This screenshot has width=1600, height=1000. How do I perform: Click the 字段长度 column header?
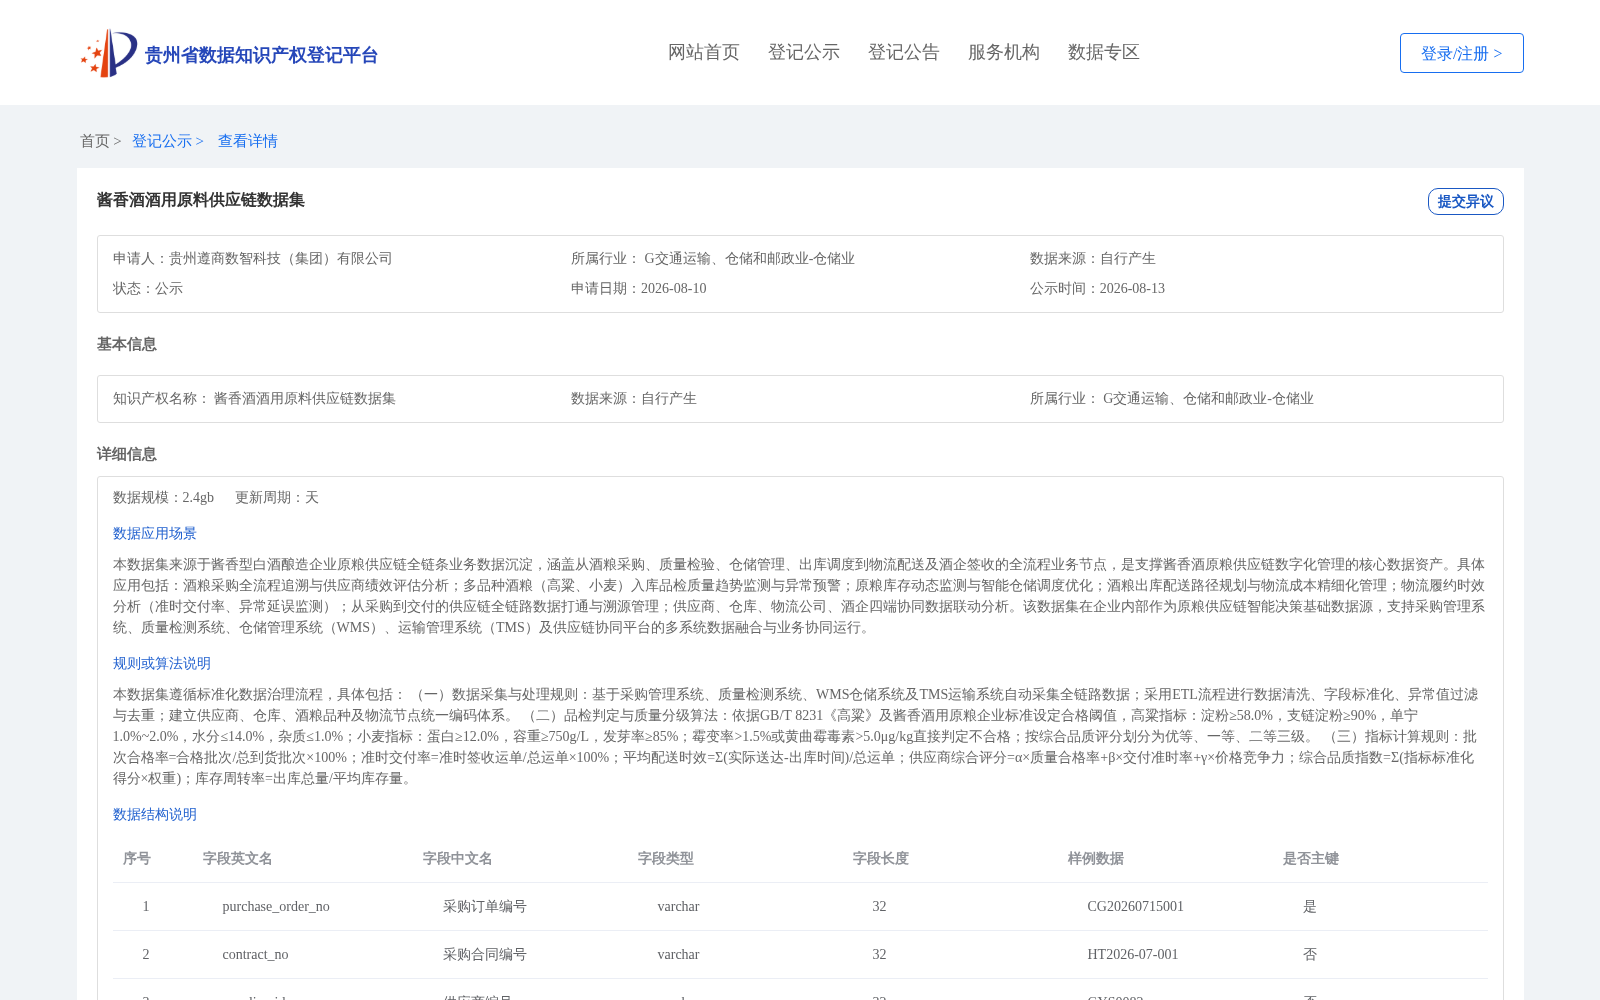[x=881, y=858]
